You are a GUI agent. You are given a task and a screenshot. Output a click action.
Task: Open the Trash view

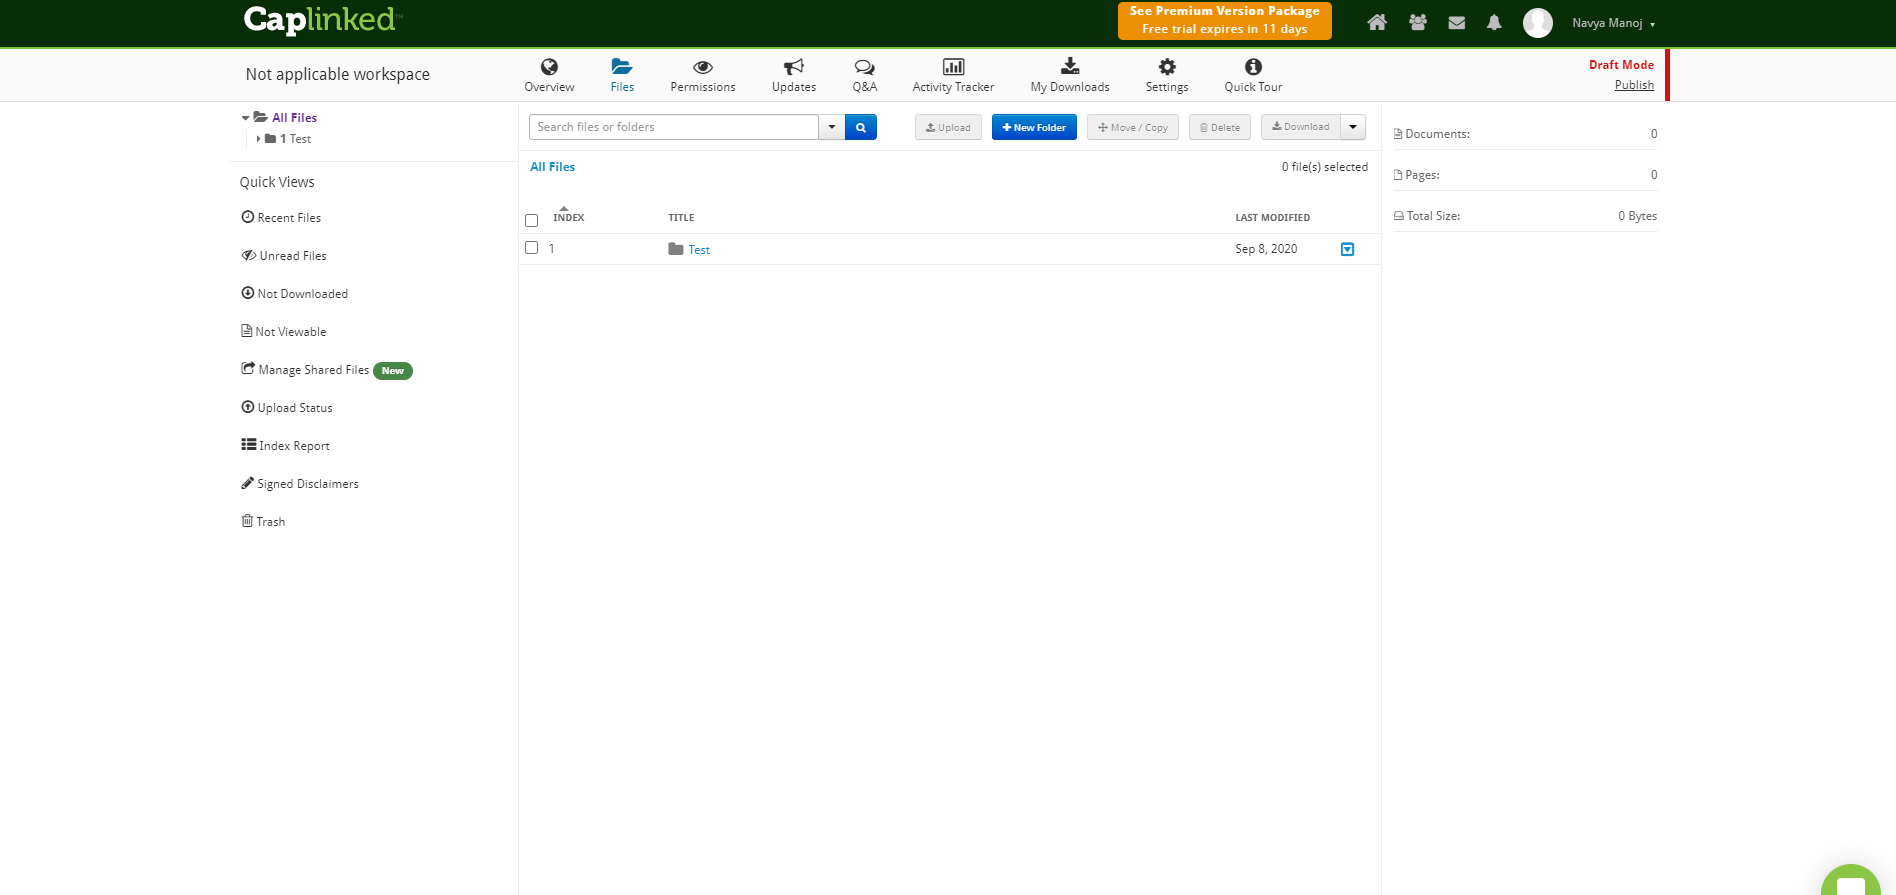pos(263,521)
